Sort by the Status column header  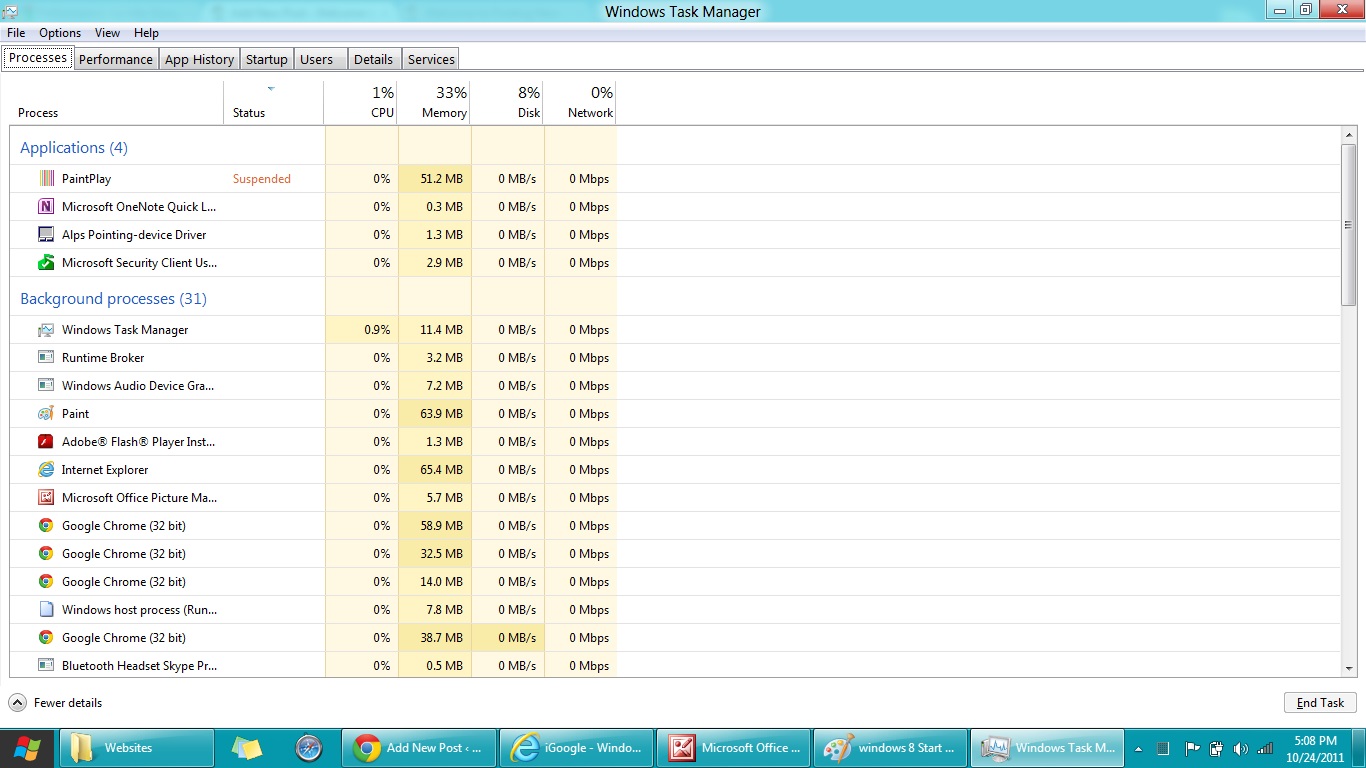[273, 102]
